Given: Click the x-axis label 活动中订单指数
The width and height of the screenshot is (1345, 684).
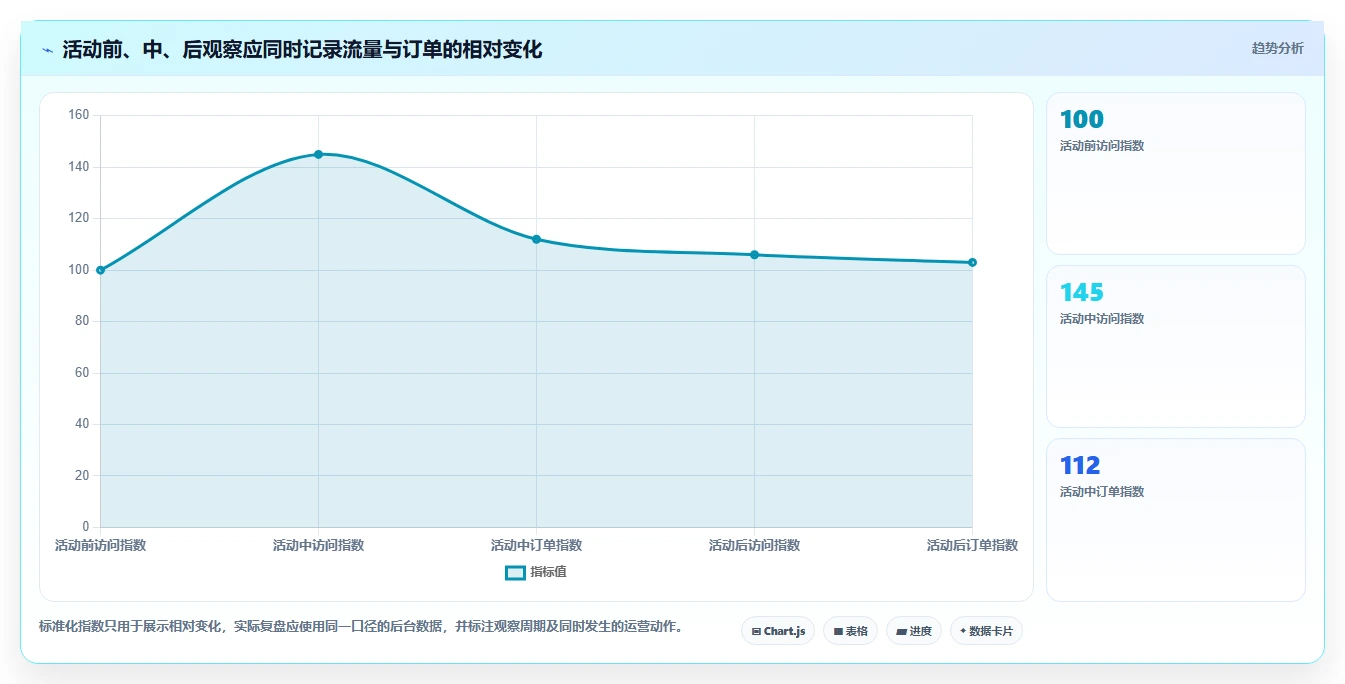Looking at the screenshot, I should click(x=536, y=545).
